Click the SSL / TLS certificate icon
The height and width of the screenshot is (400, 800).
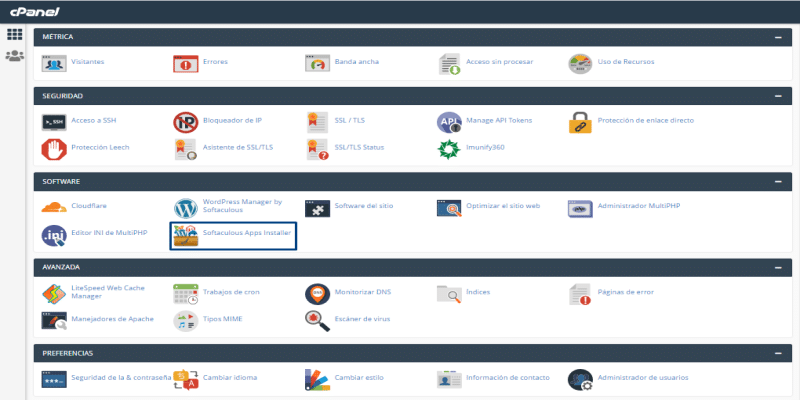(317, 122)
